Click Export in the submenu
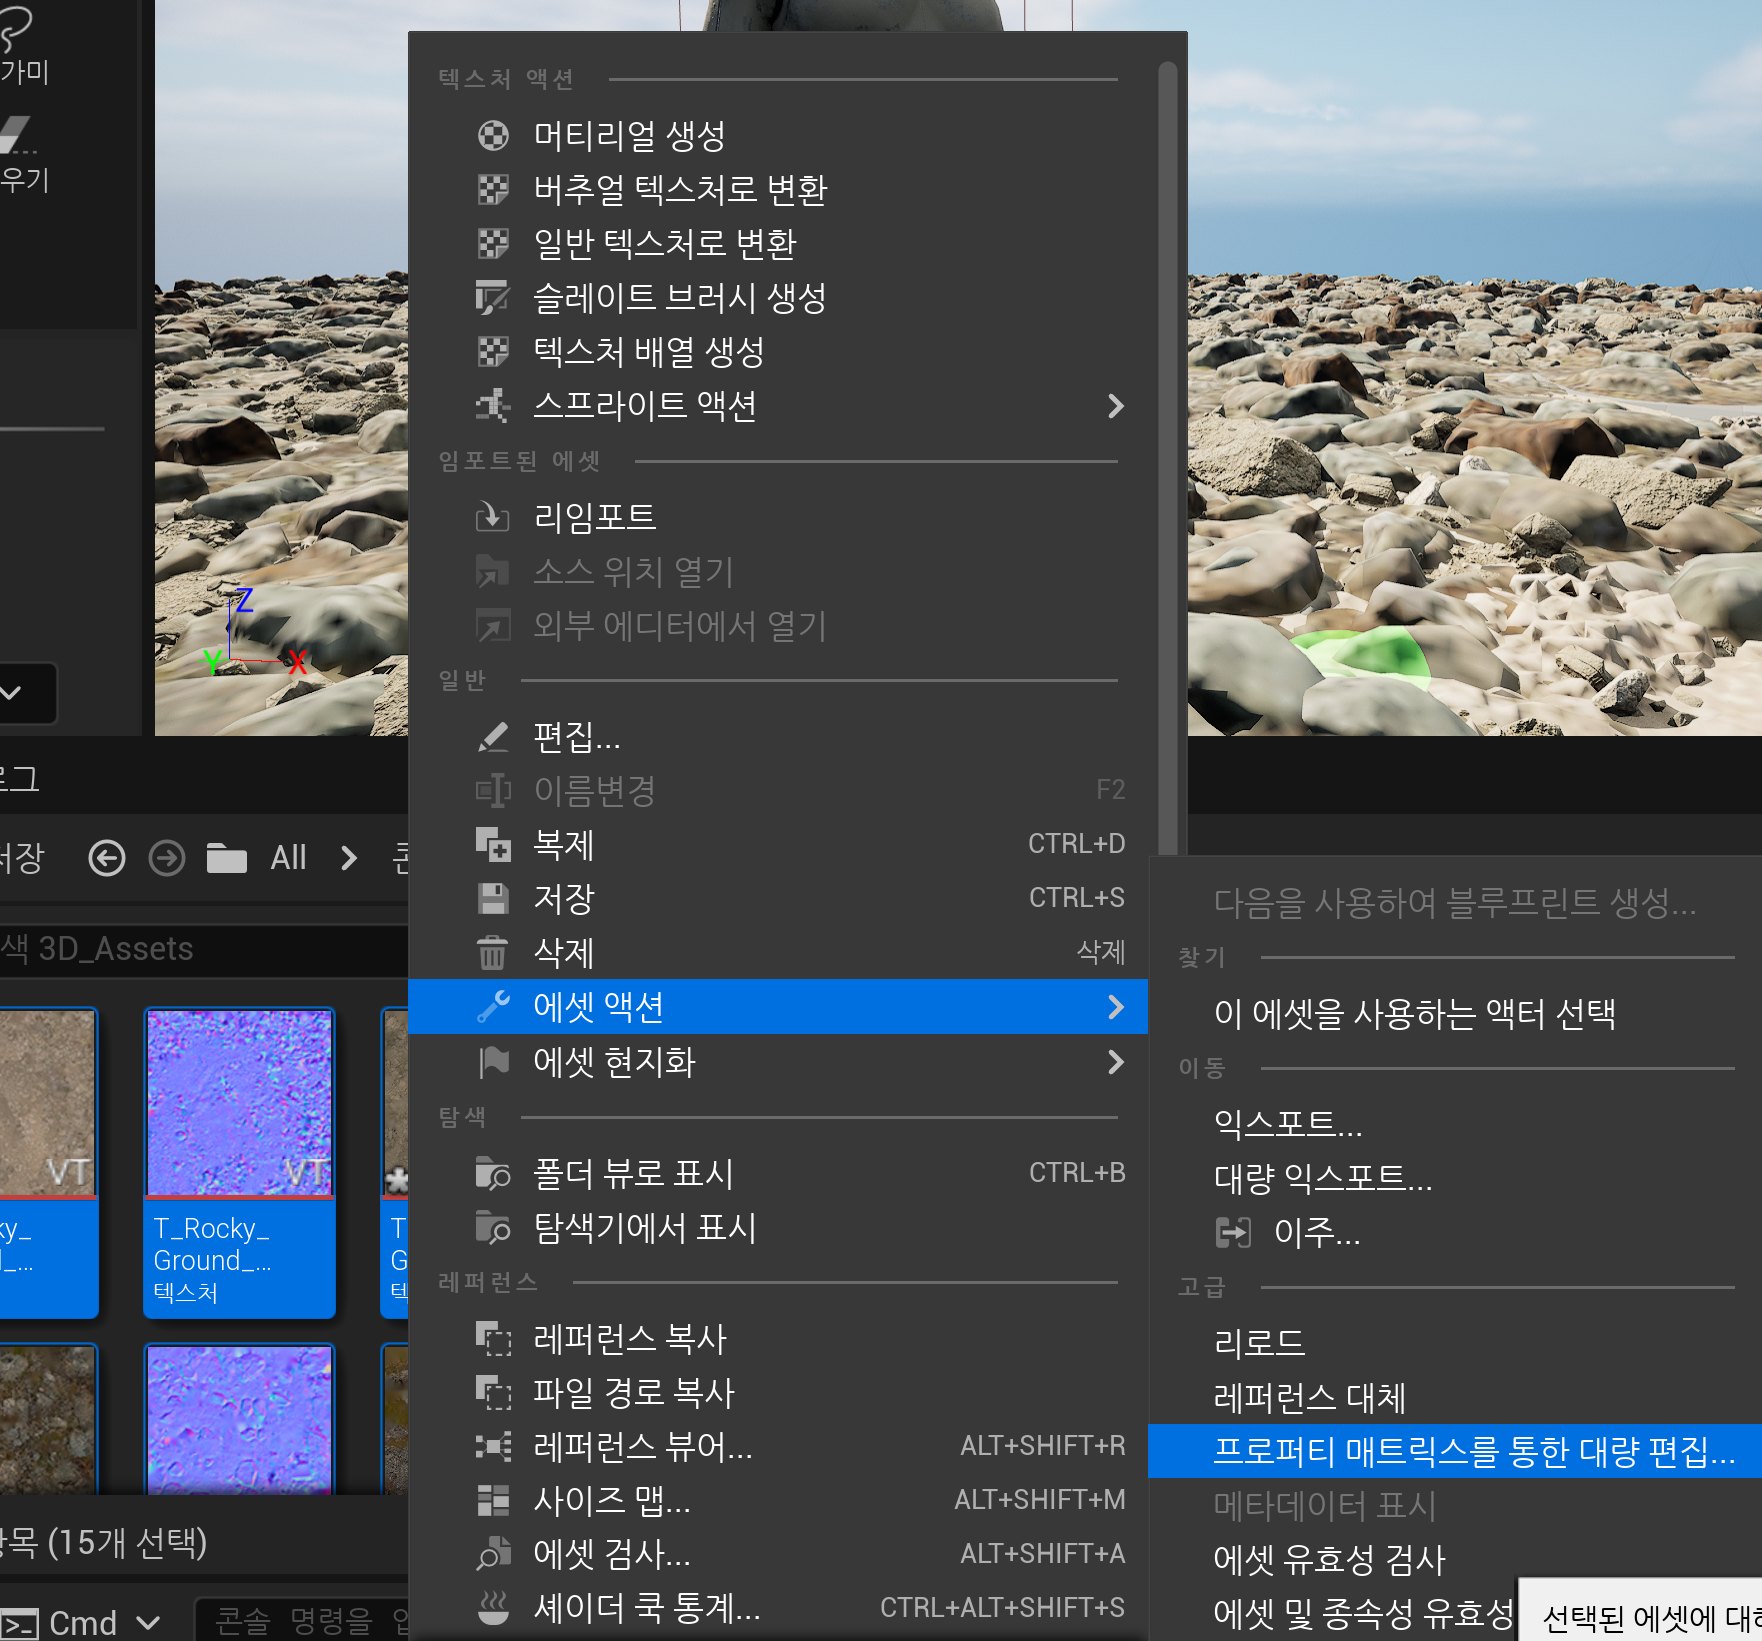The width and height of the screenshot is (1762, 1641). (1455, 1124)
